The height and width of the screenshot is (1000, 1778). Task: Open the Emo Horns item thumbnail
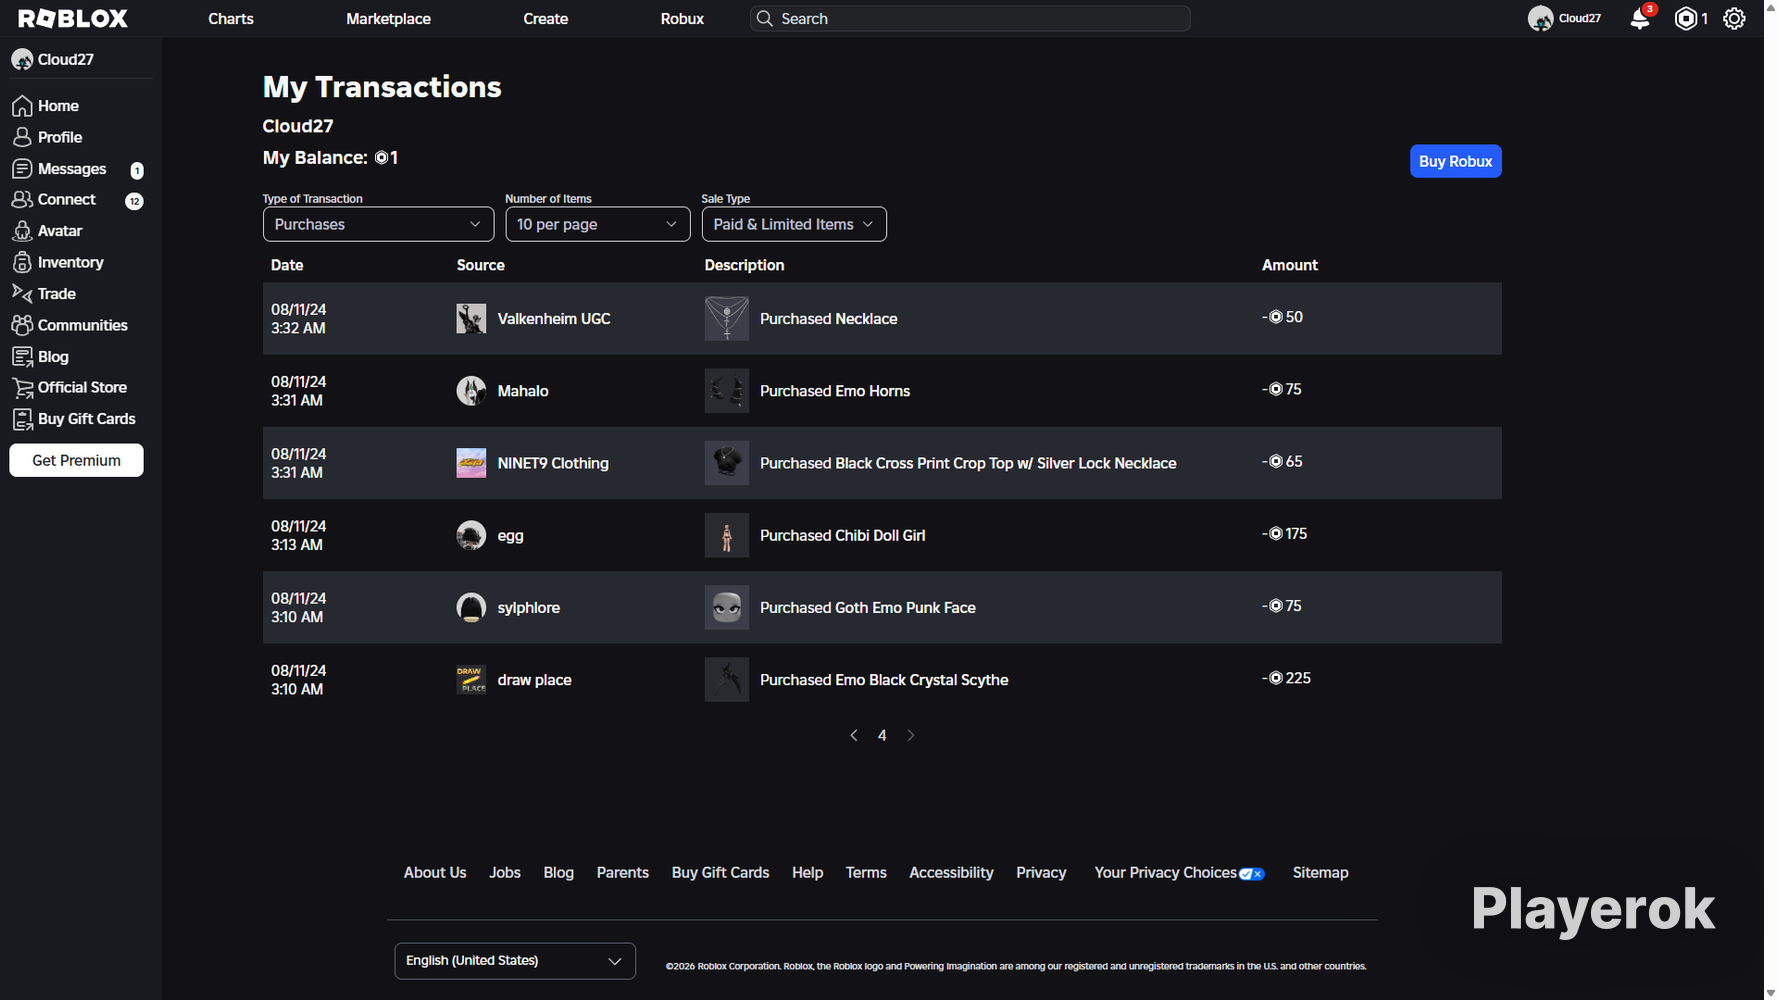(727, 391)
